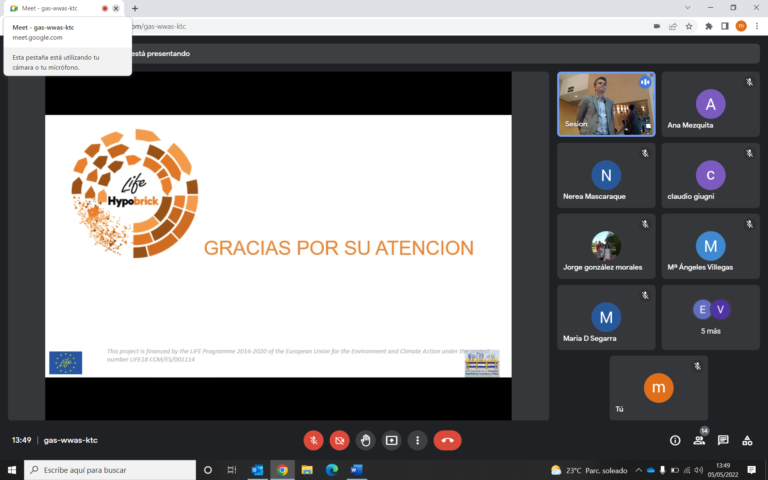
Task: Open Task View on the taskbar
Action: [232, 470]
